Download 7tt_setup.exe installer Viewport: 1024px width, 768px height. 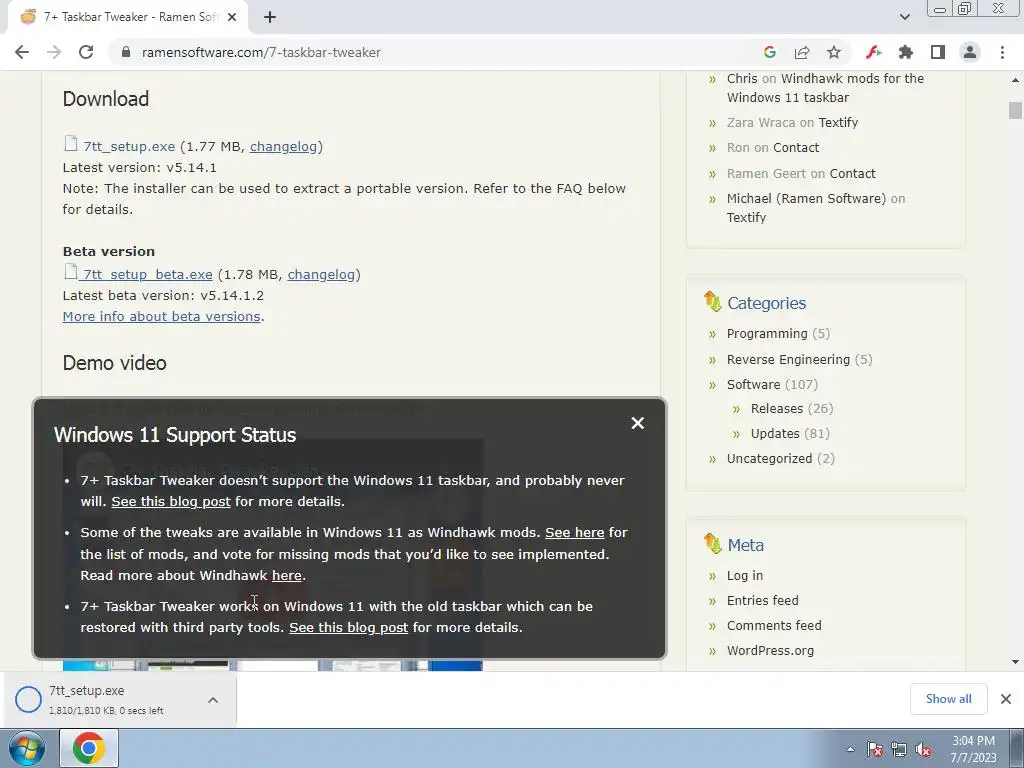(x=129, y=146)
